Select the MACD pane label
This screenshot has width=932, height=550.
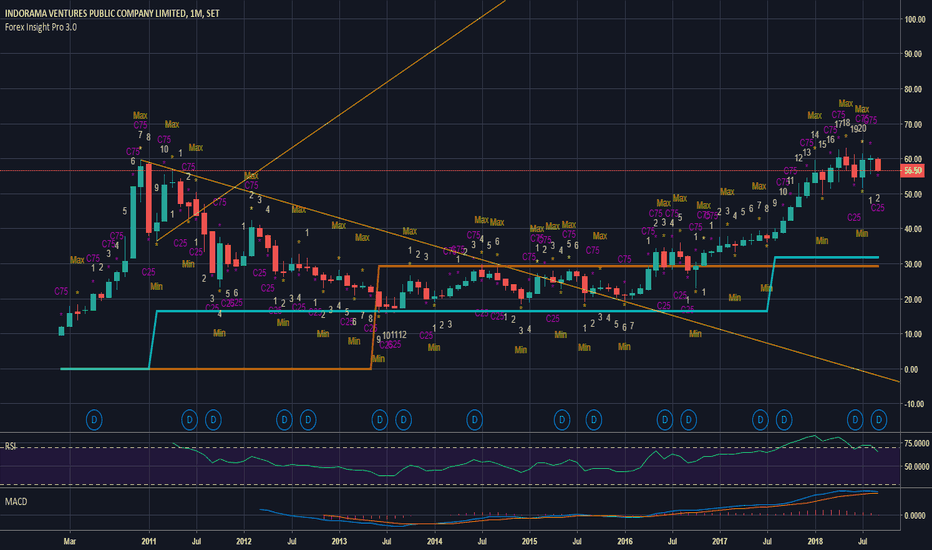click(x=16, y=501)
